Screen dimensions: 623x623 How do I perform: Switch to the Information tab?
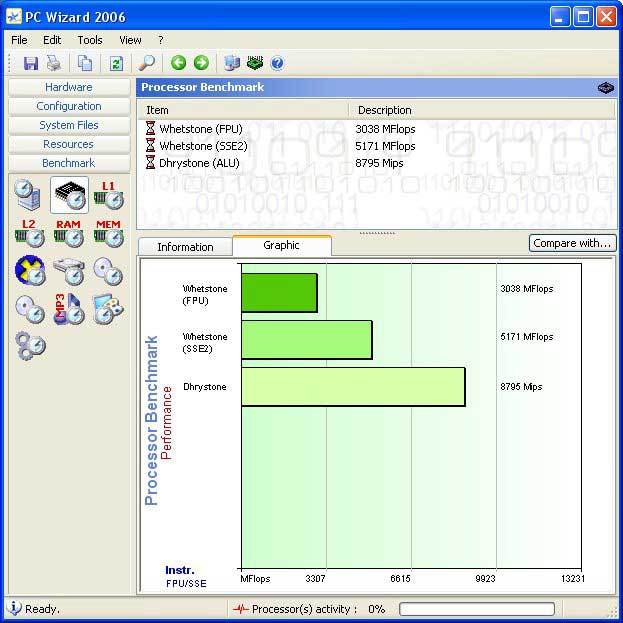pyautogui.click(x=185, y=247)
